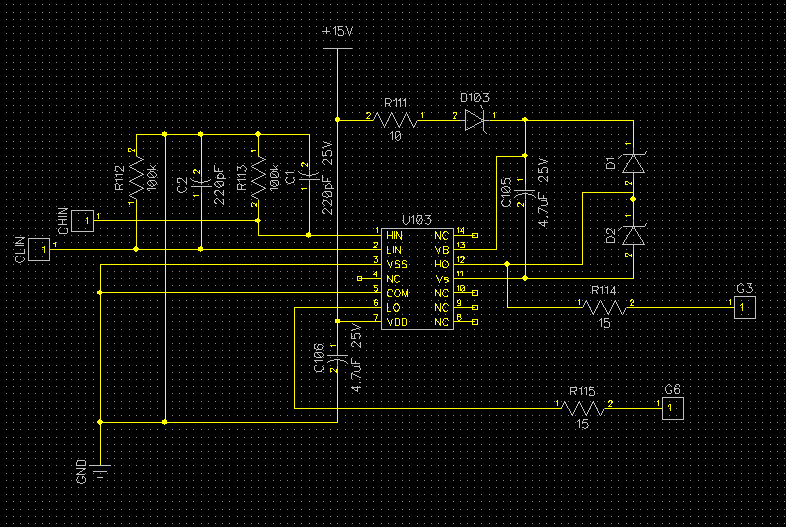786x527 pixels.
Task: Click the G3 output connector
Action: [745, 307]
